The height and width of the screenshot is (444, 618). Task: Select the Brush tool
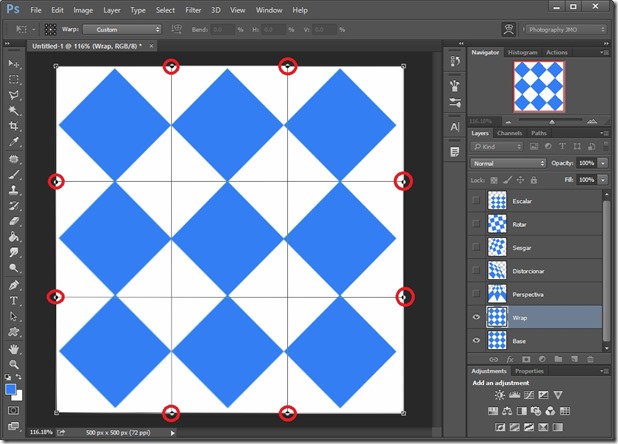pos(14,175)
